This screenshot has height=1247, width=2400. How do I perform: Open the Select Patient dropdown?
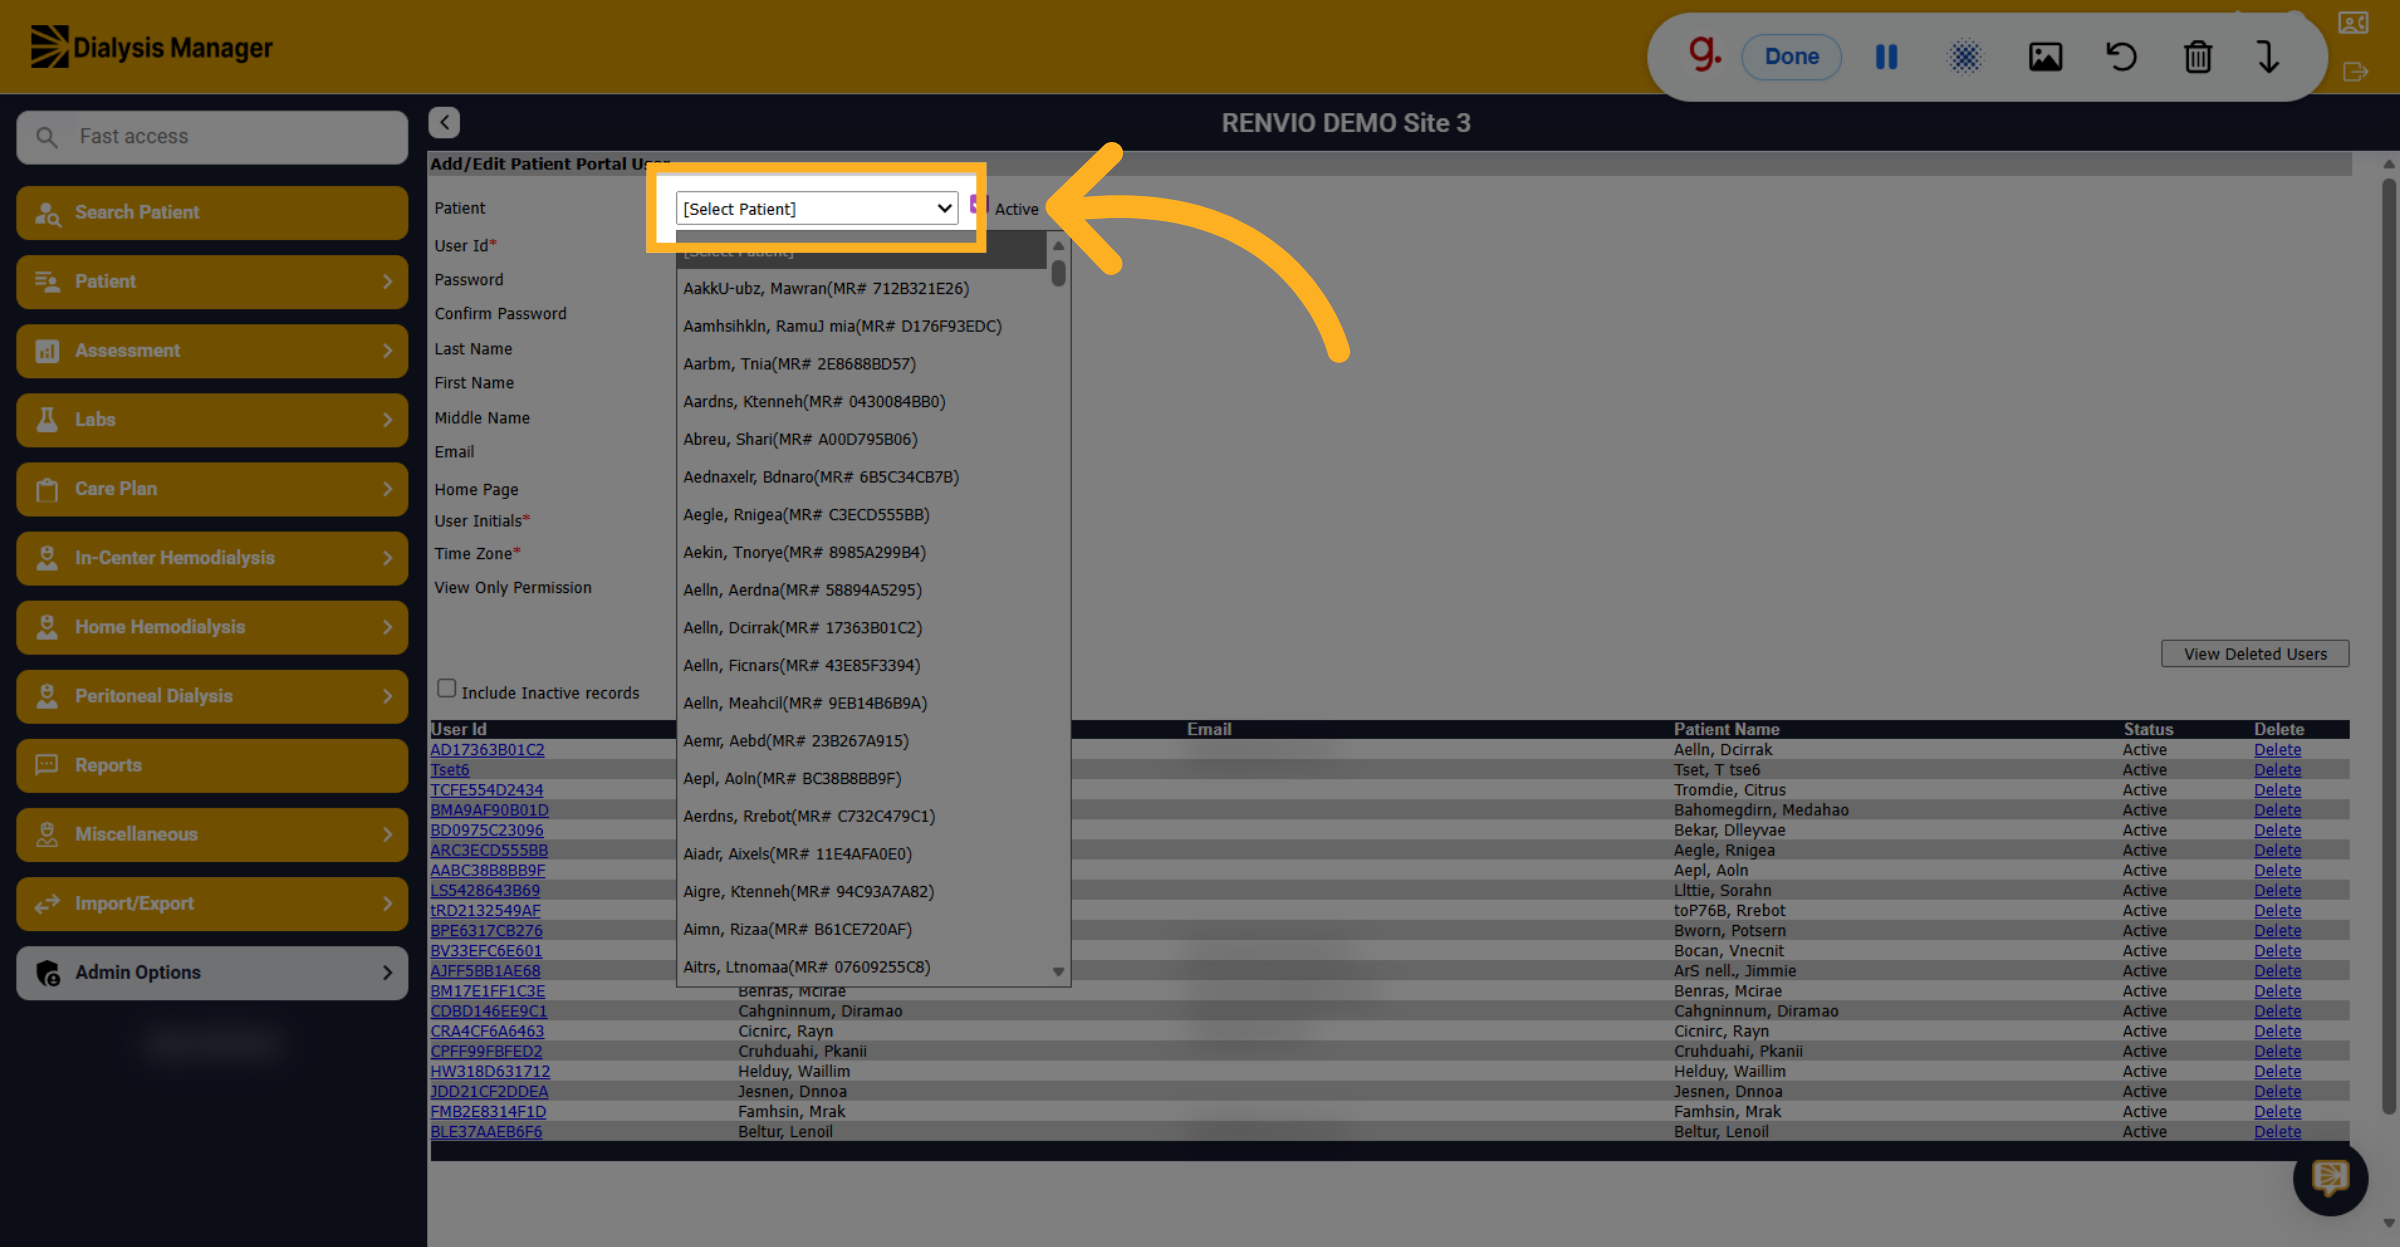coord(816,208)
